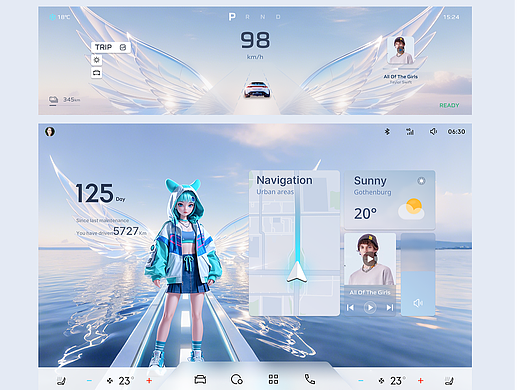Open vehicle settings car icon in dock

[x=200, y=379]
